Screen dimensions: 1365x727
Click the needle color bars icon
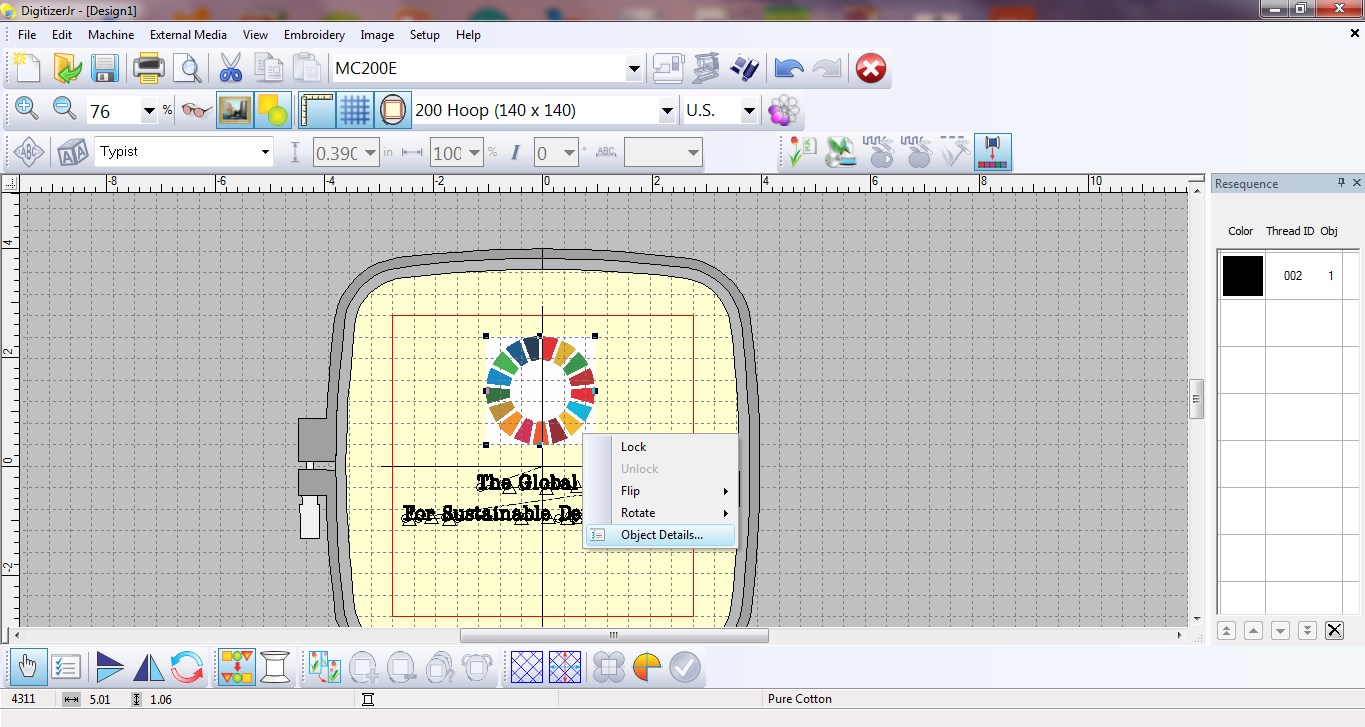993,152
